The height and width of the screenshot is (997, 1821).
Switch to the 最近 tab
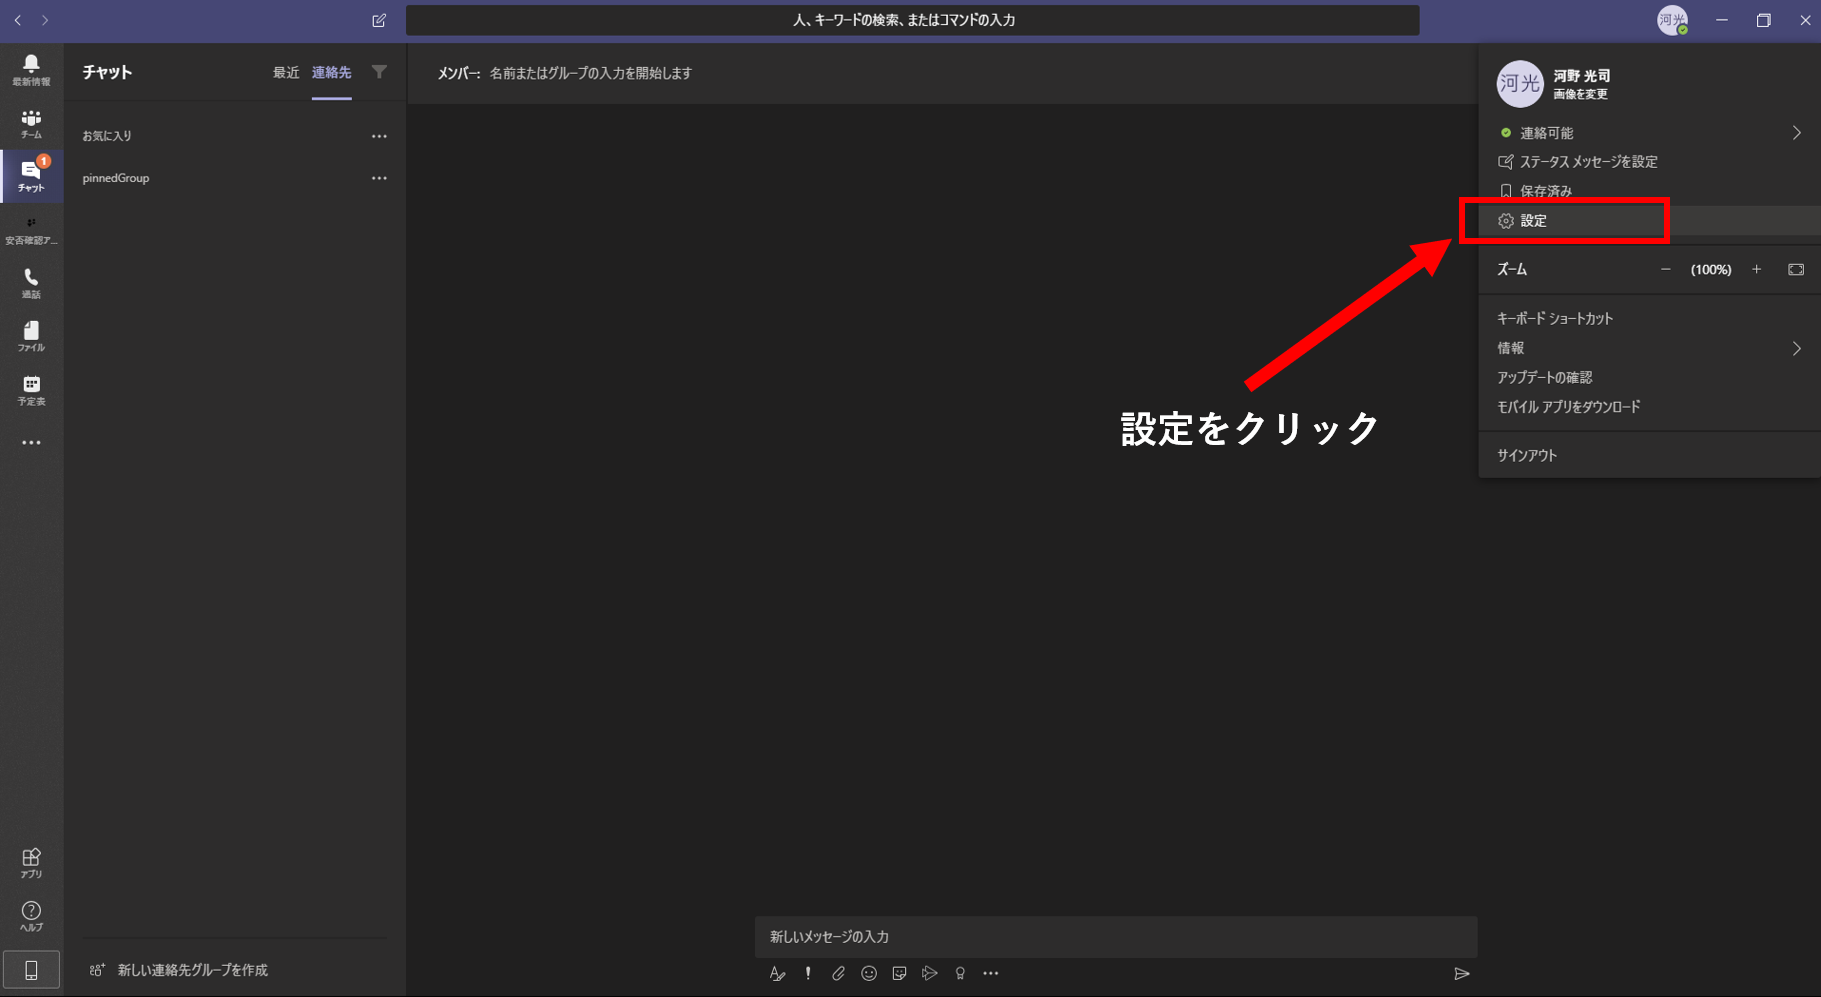286,72
